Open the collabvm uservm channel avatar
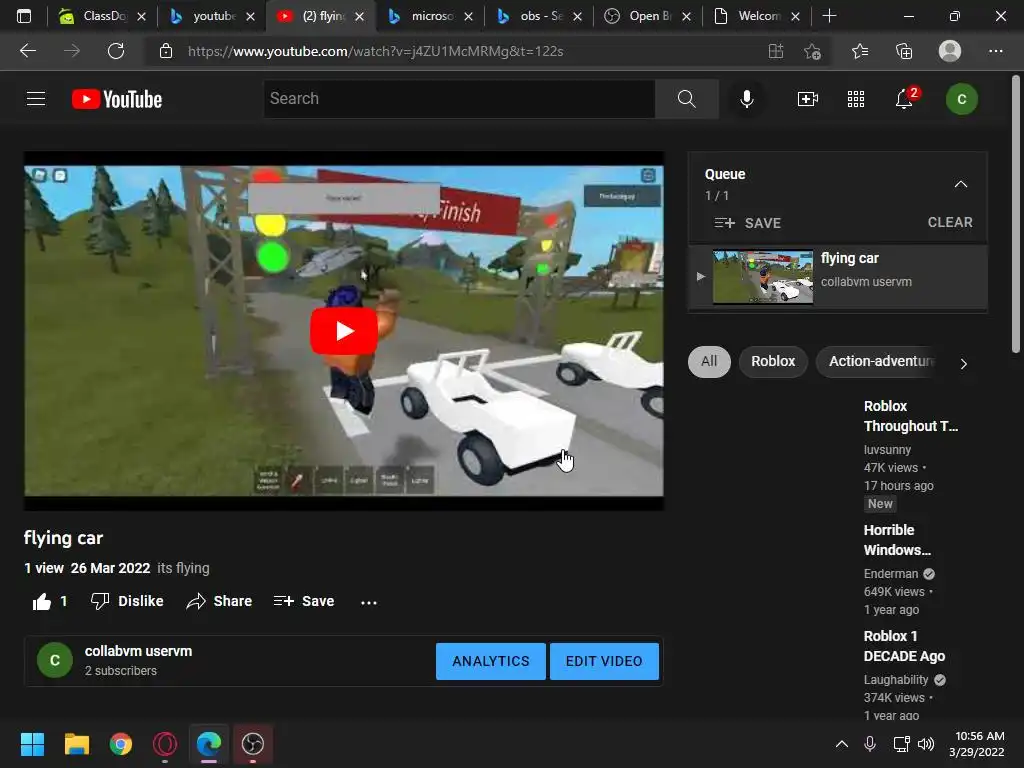The width and height of the screenshot is (1024, 768). click(55, 660)
